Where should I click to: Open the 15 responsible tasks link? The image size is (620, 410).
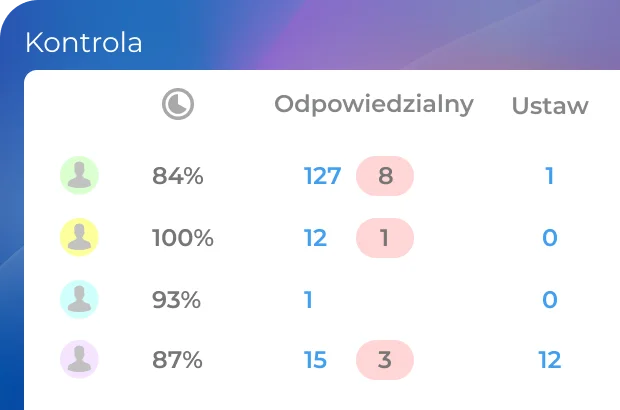pos(315,360)
